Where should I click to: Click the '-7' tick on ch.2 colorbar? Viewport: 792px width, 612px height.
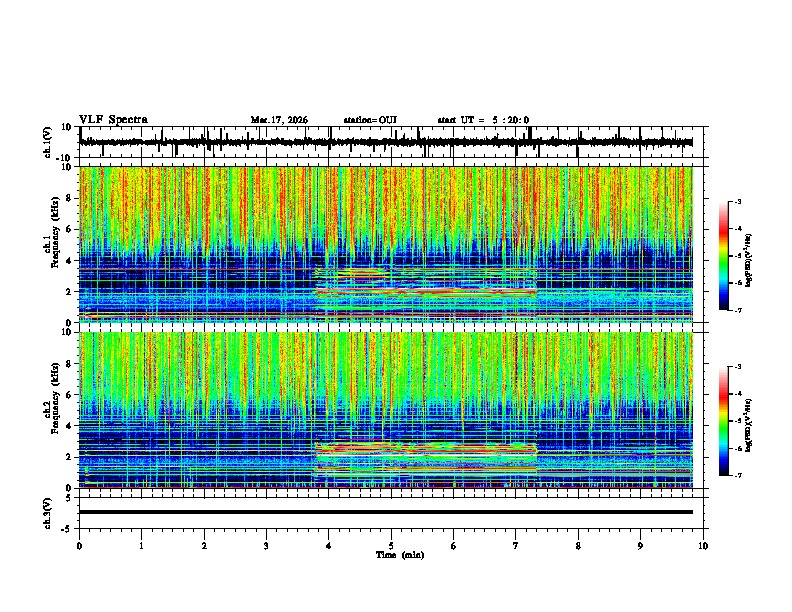click(x=738, y=475)
